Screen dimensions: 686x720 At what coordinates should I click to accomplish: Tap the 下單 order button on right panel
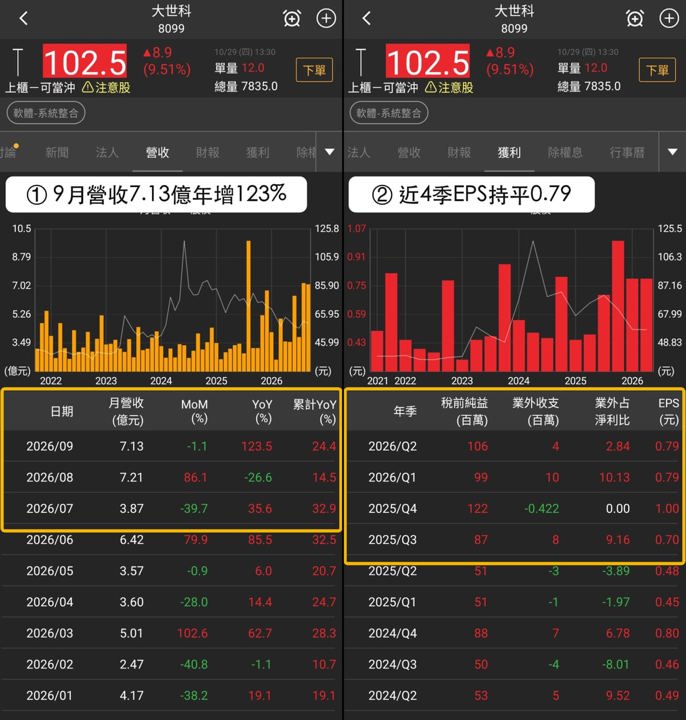coord(657,70)
